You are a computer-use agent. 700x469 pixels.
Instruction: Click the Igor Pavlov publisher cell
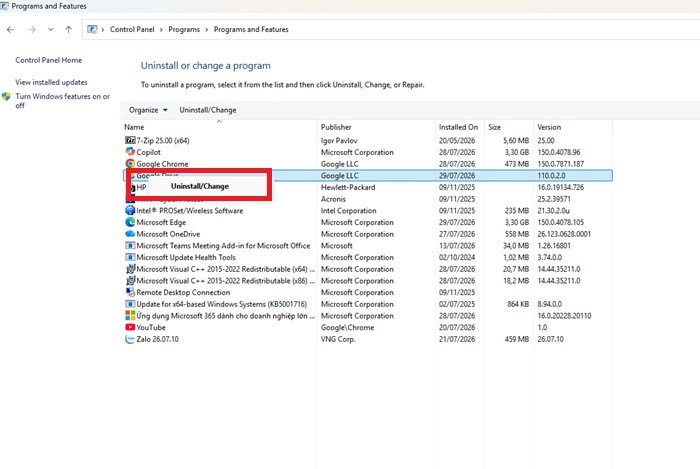pyautogui.click(x=339, y=141)
